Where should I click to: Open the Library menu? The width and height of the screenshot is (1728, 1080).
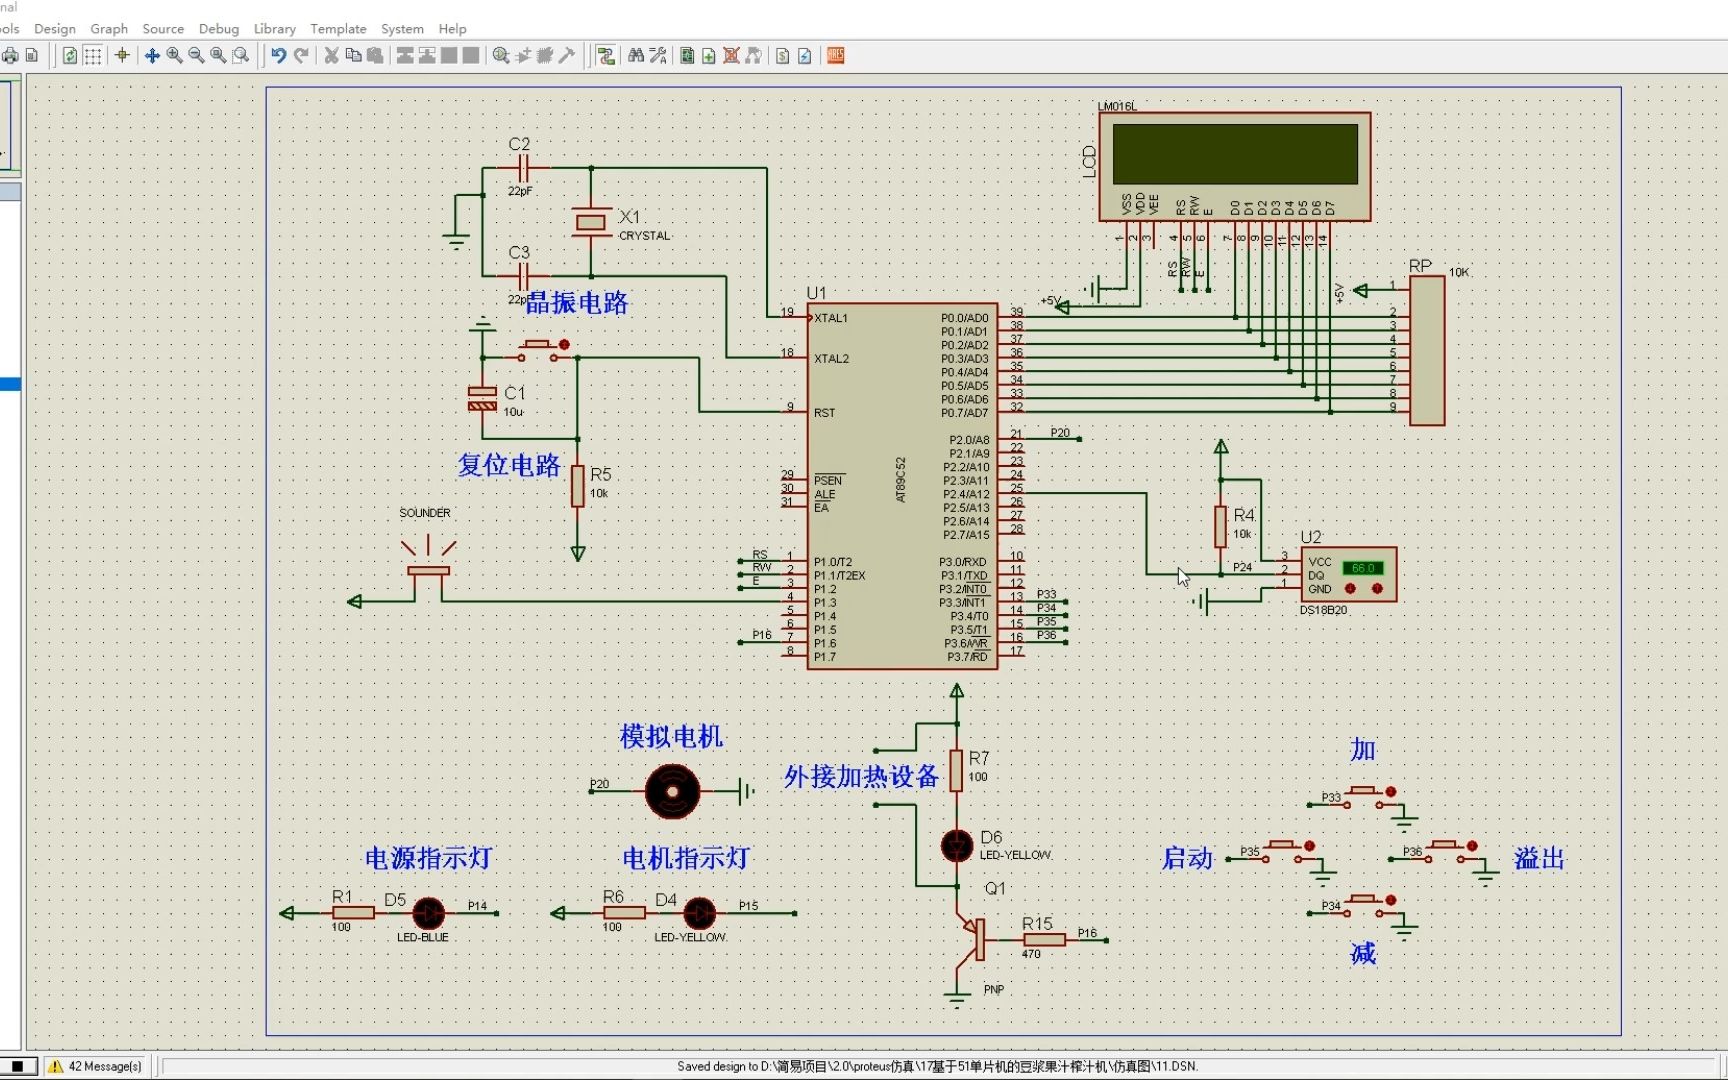click(274, 29)
